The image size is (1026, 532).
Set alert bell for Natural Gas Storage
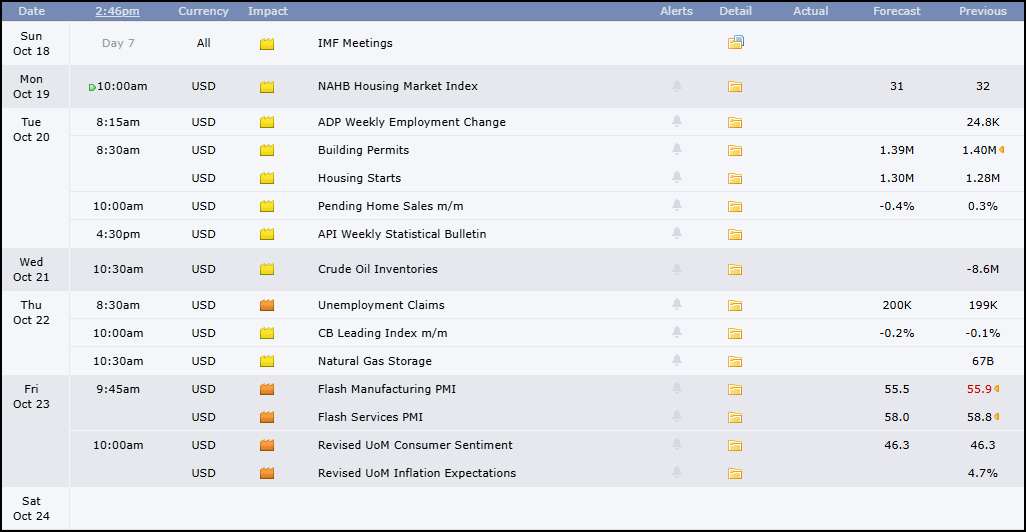point(677,360)
